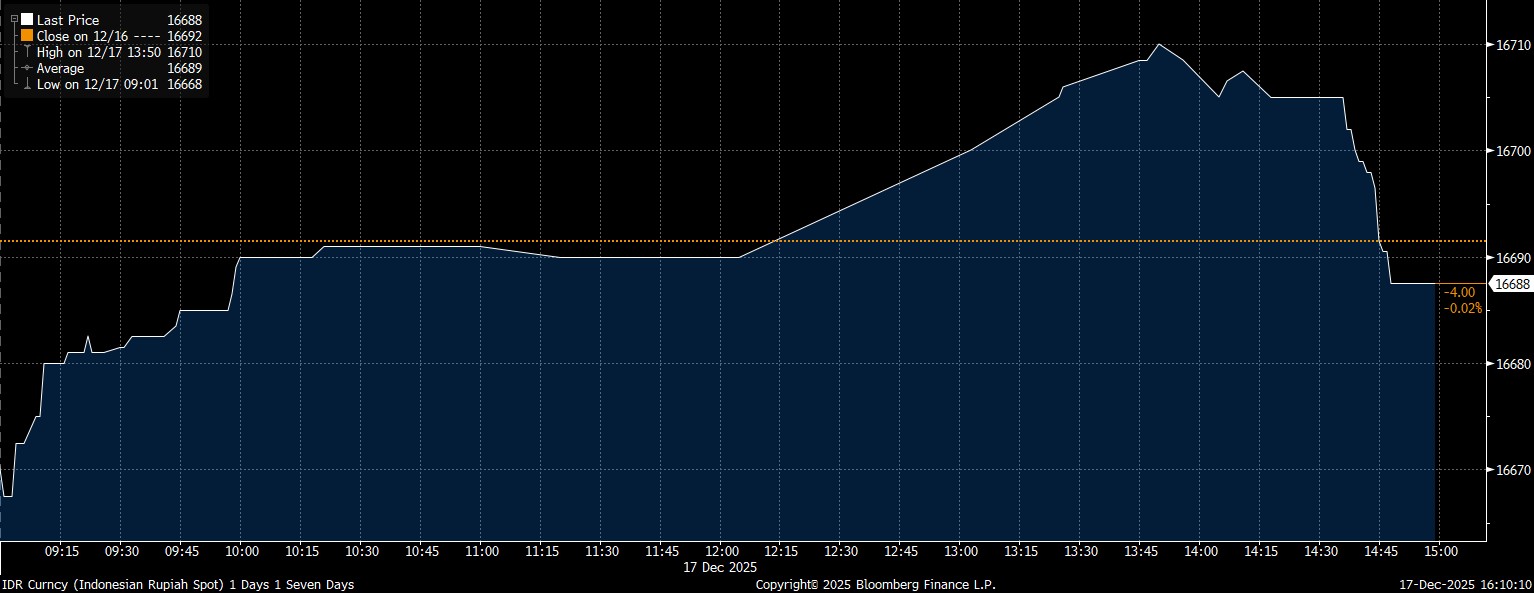Click the 17 Dec 2025 date label
1534x593 pixels.
pos(721,567)
